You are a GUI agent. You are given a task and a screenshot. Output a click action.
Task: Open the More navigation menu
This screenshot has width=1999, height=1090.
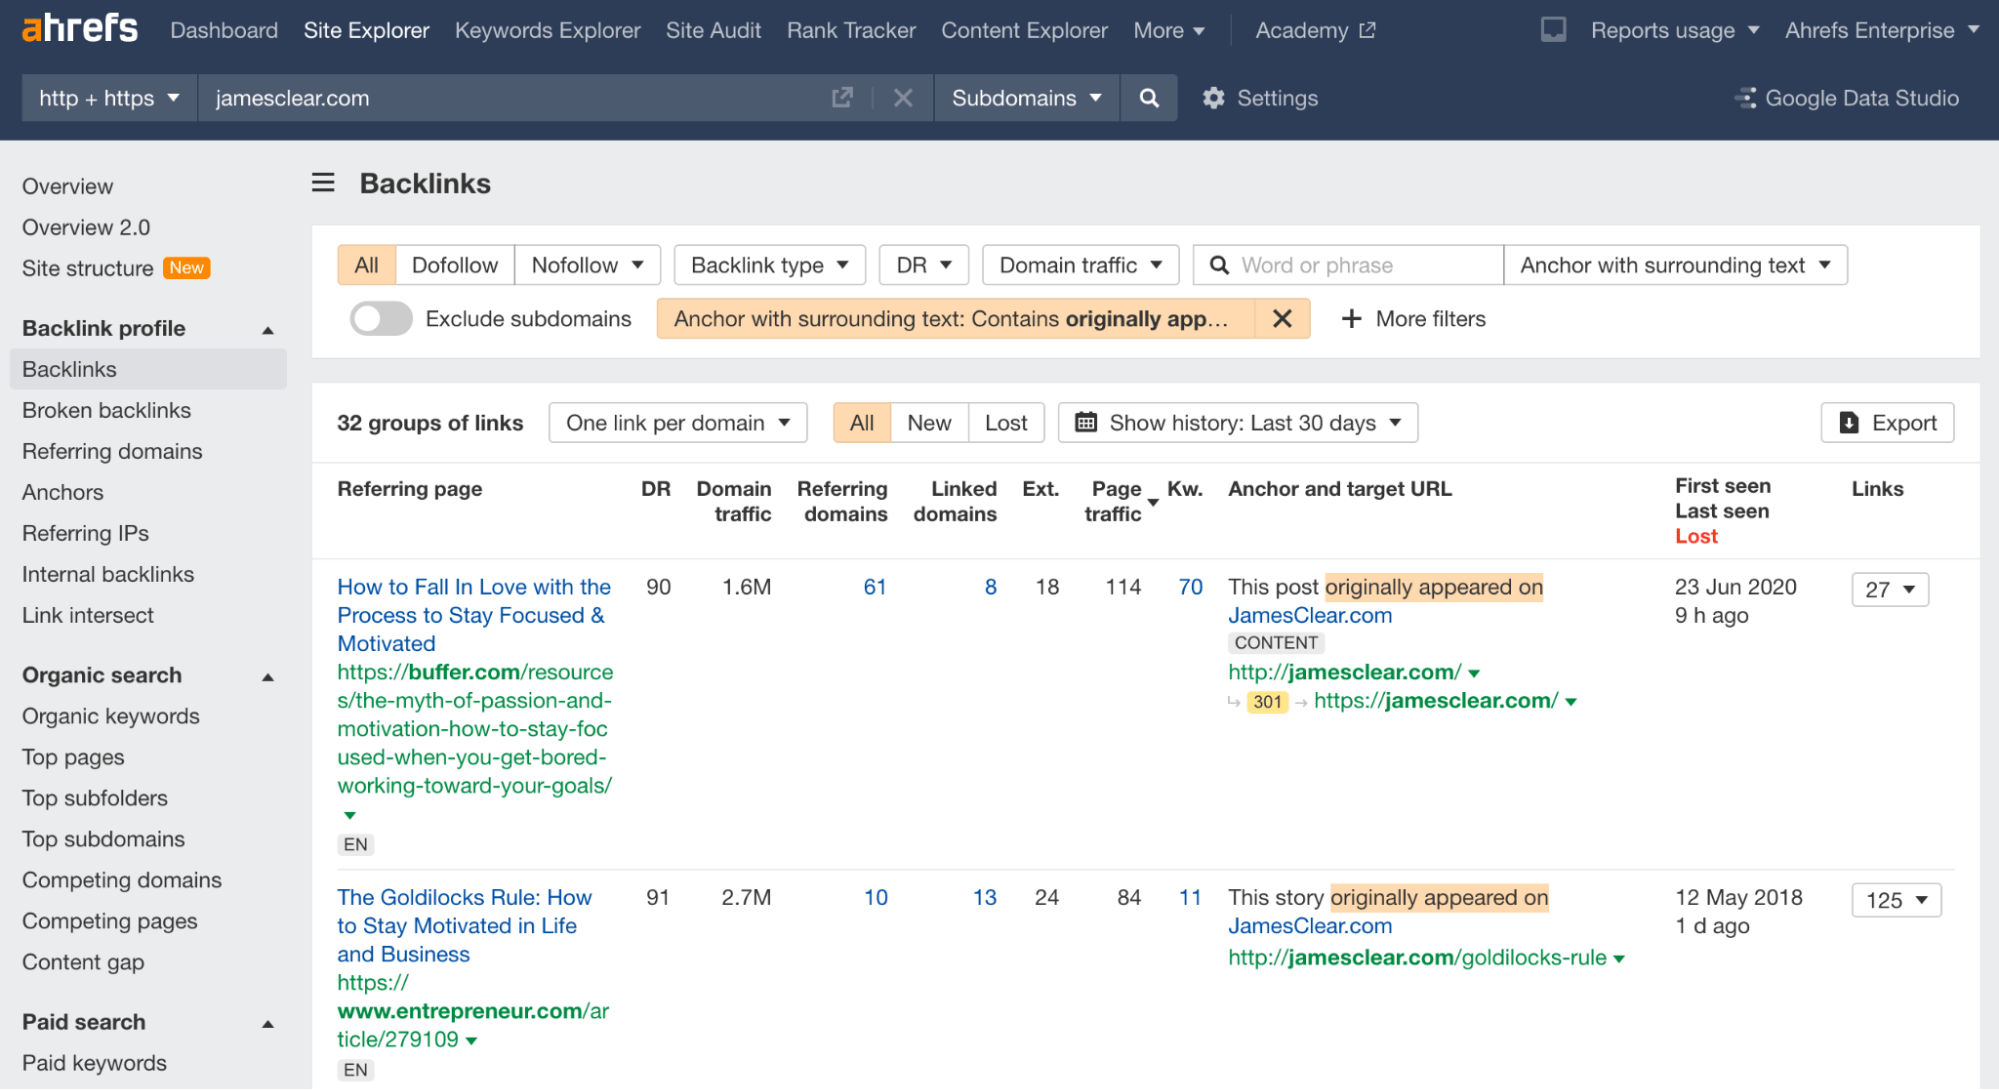(x=1168, y=30)
